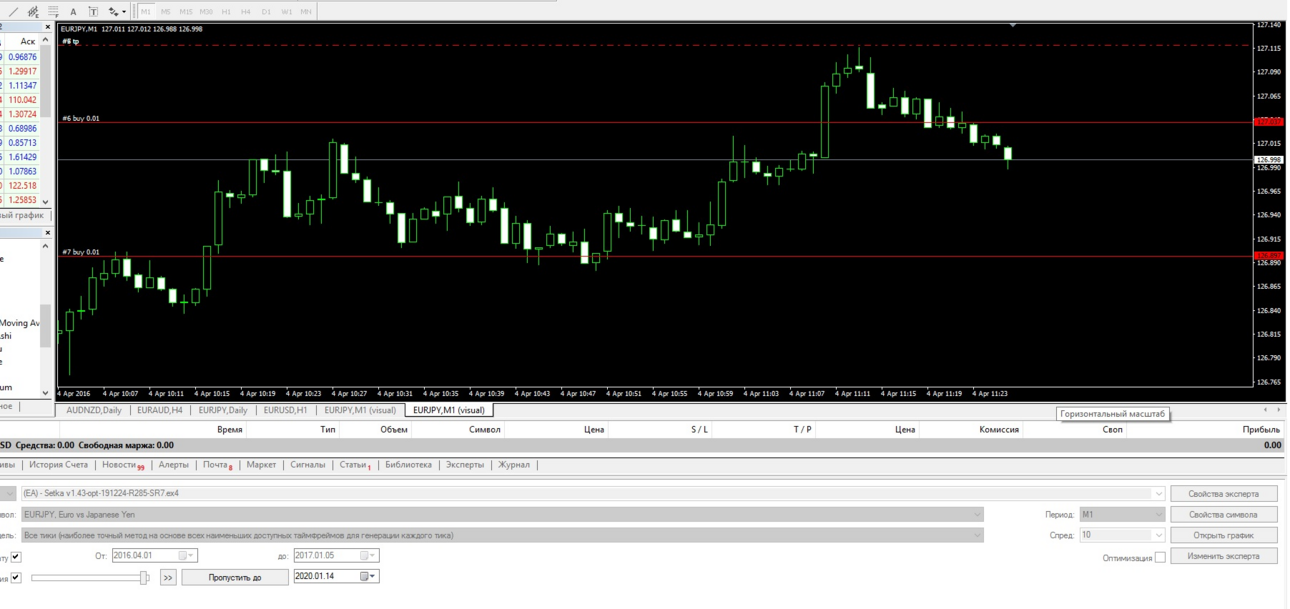
Task: Switch chart to M15 timeframe
Action: [185, 12]
